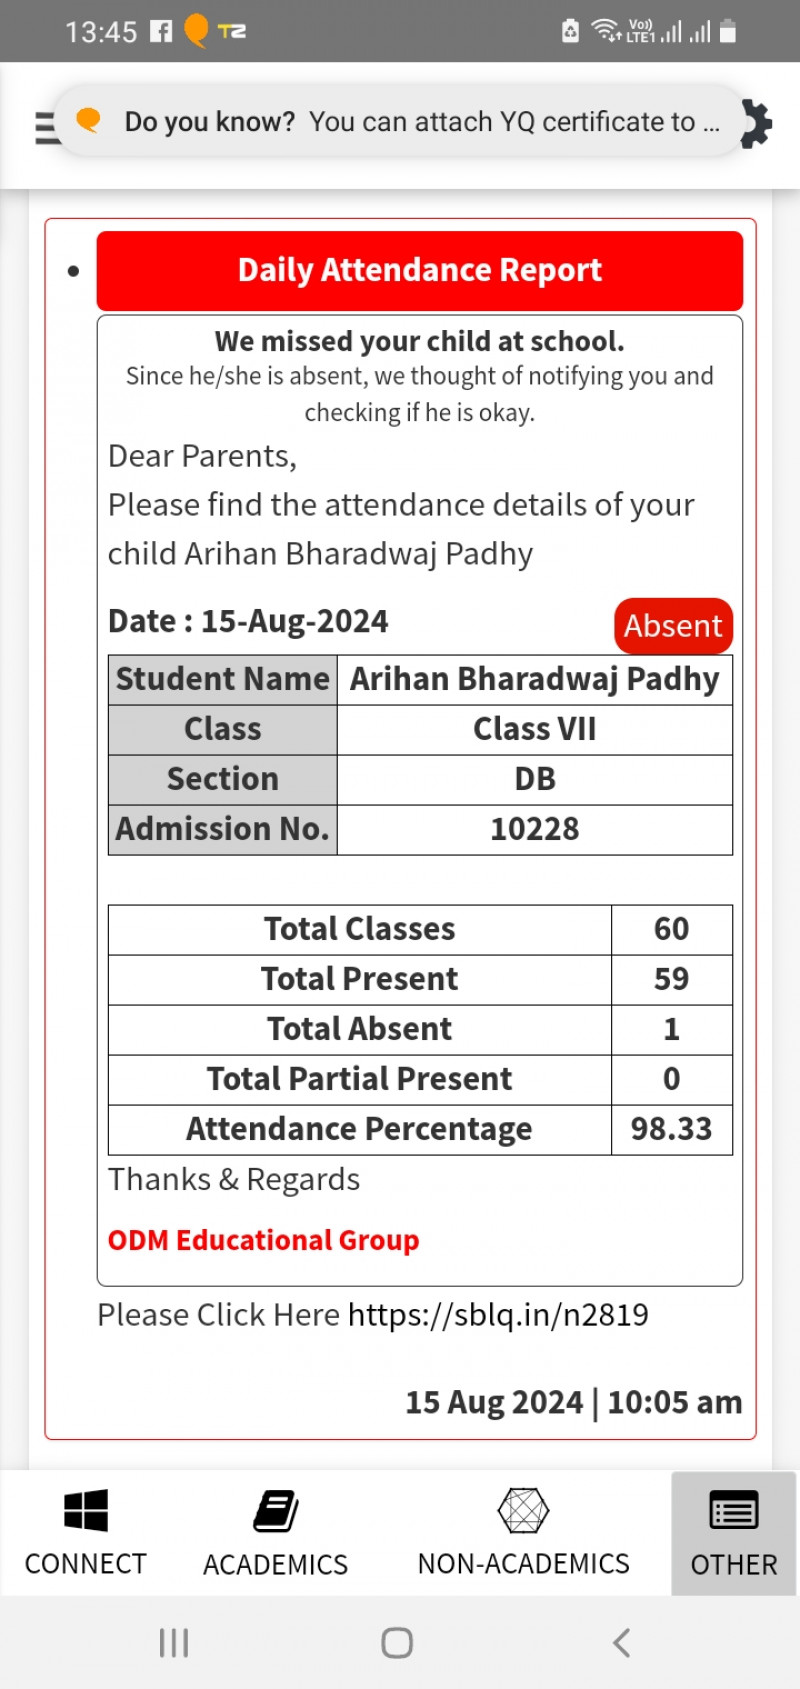
Task: Tap the Facebook icon in status bar
Action: (161, 31)
